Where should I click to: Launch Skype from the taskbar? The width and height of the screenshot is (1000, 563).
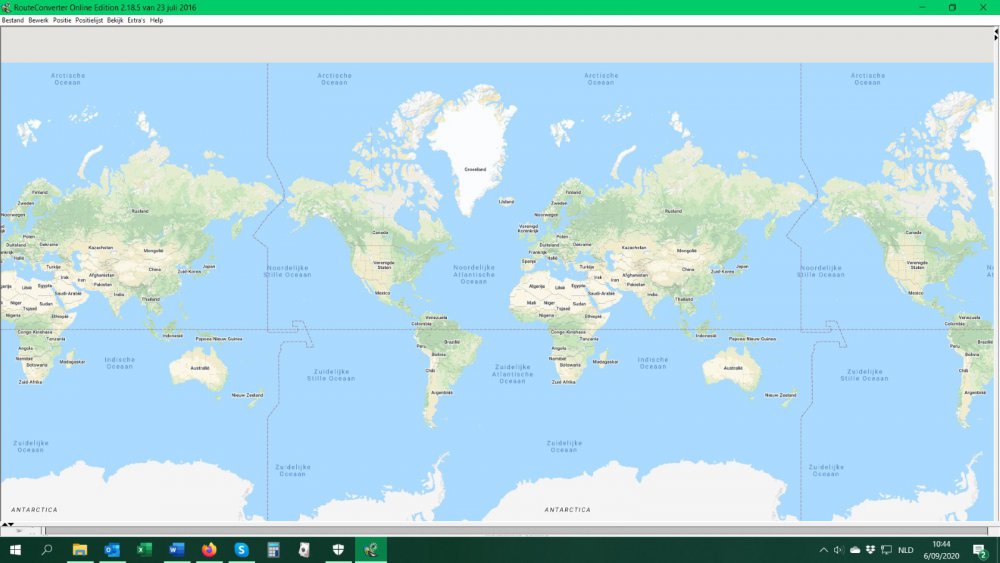pyautogui.click(x=241, y=550)
